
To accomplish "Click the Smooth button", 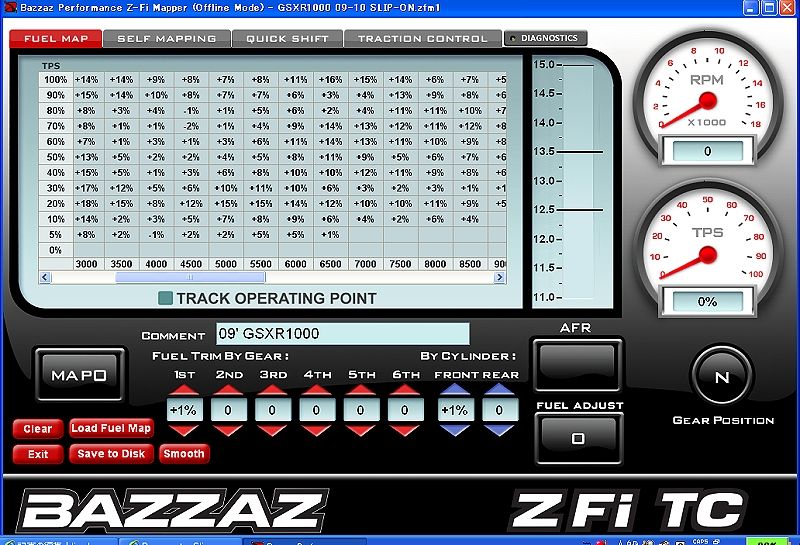I will (x=184, y=454).
